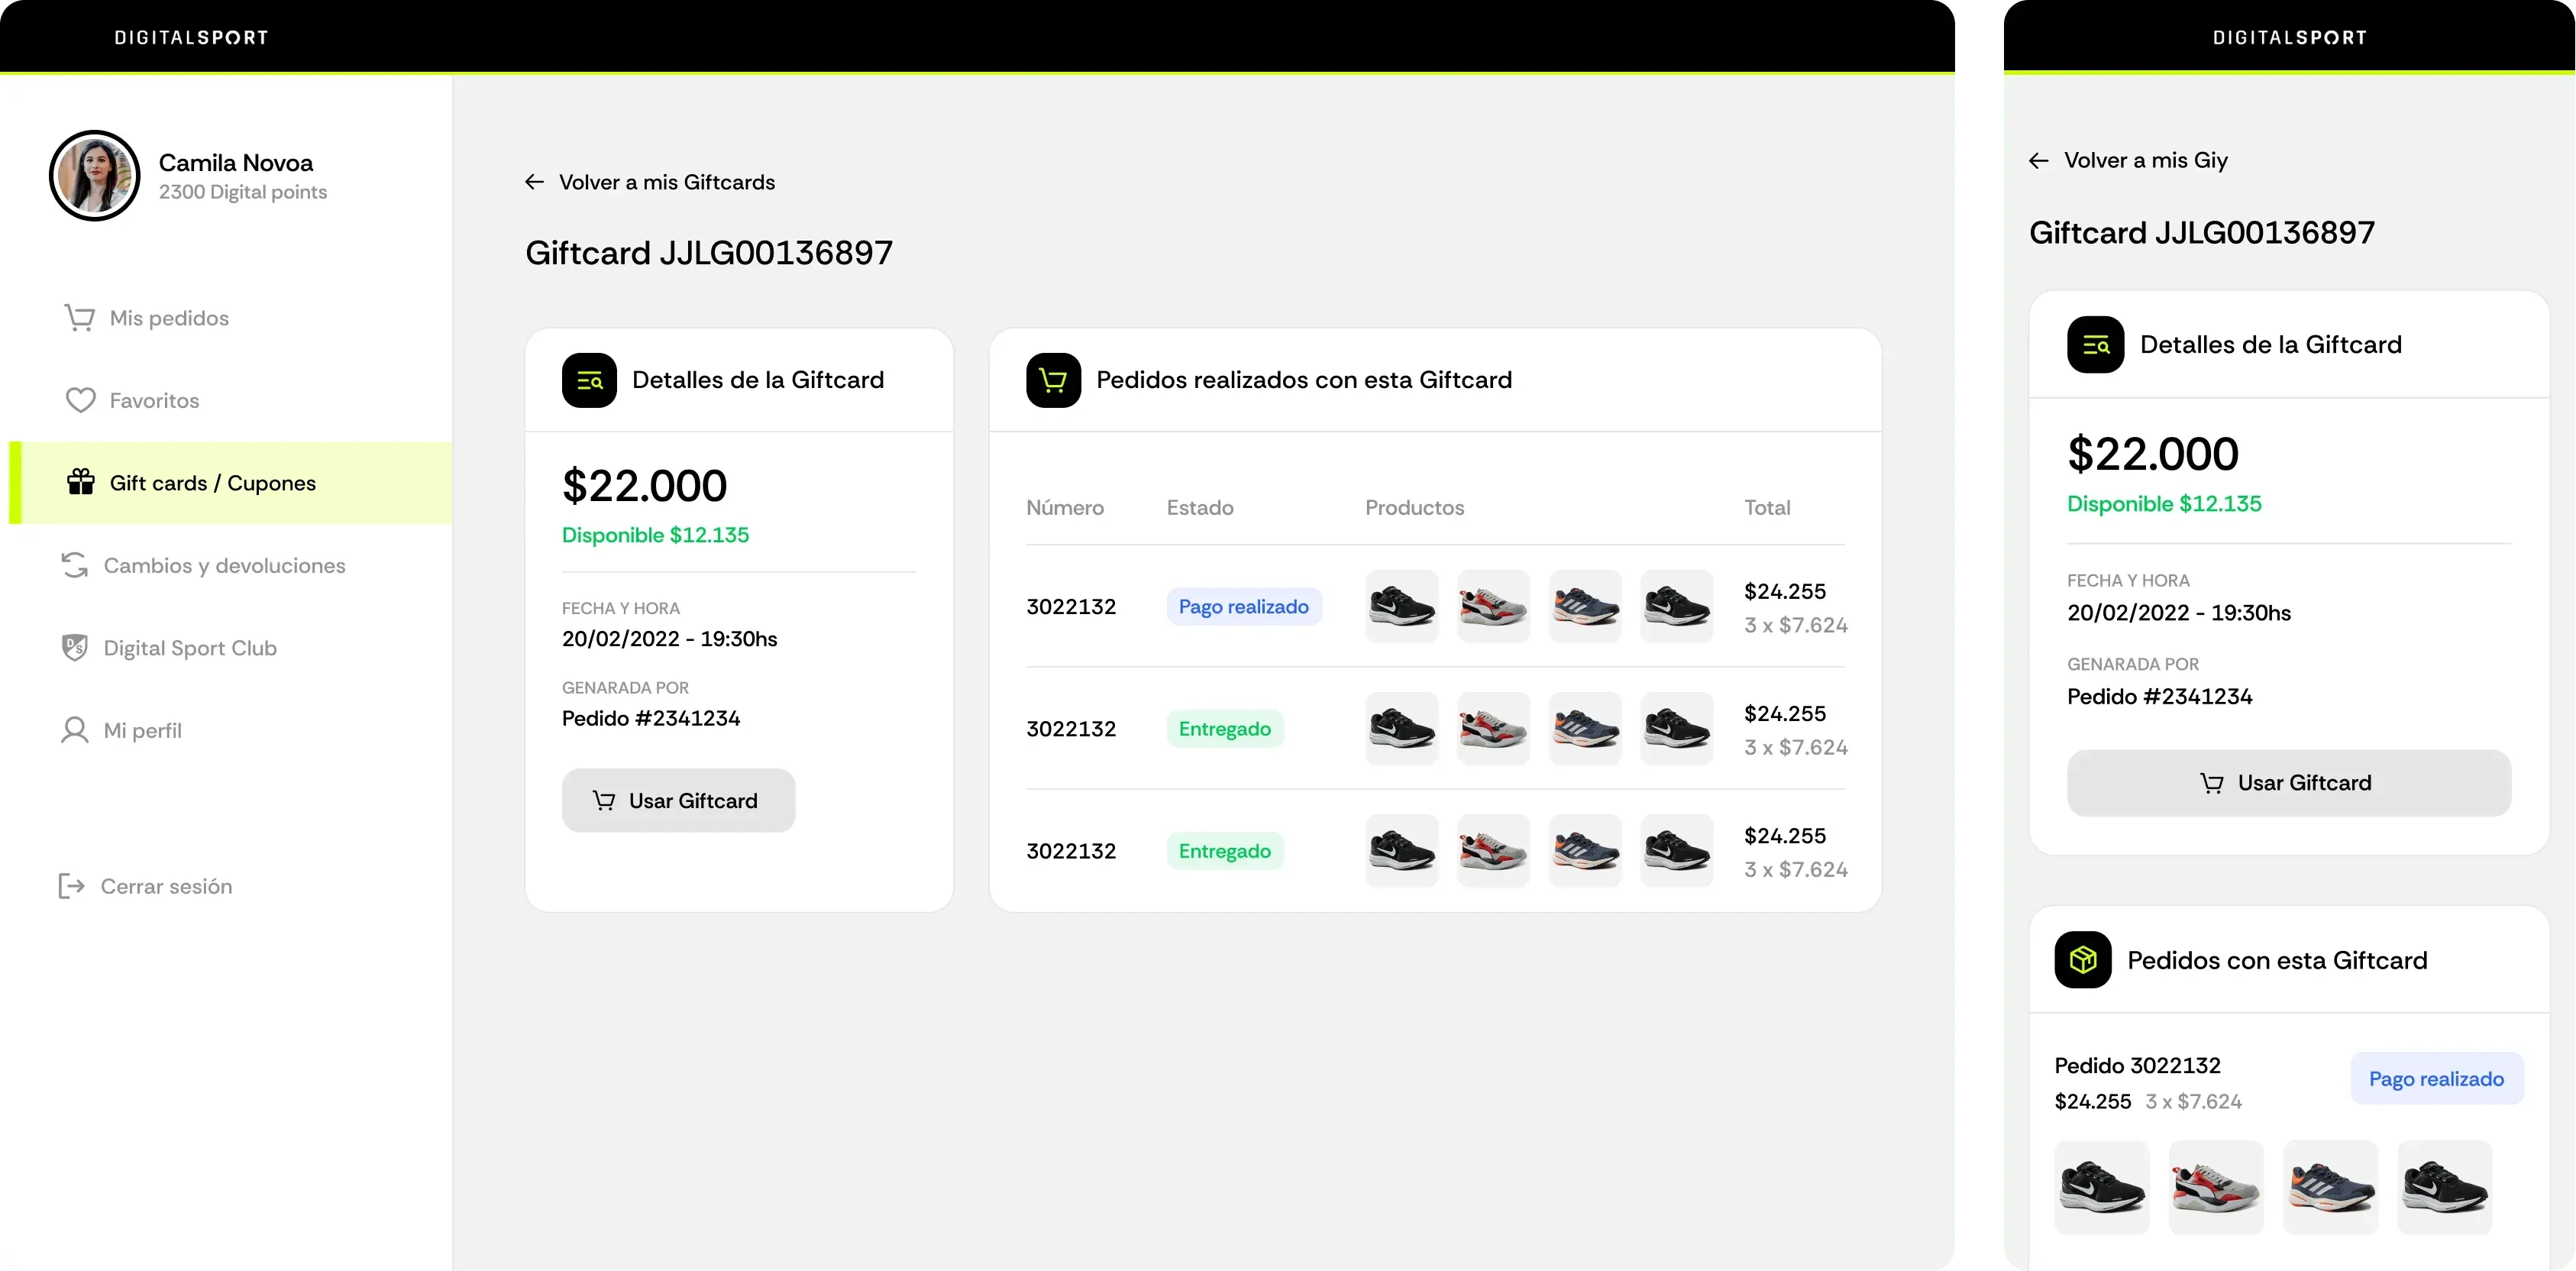Click the package box icon in mobile Pedidos card
2576x1271 pixels.
(2082, 960)
